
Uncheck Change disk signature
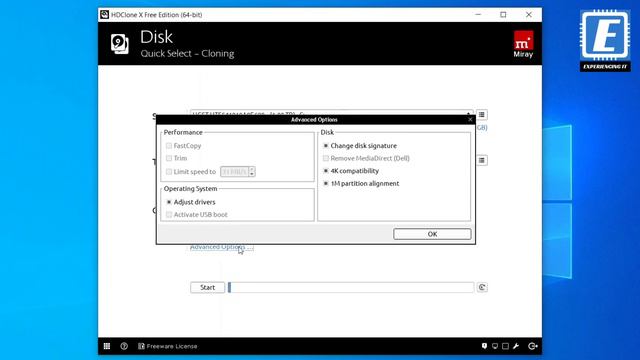[326, 146]
